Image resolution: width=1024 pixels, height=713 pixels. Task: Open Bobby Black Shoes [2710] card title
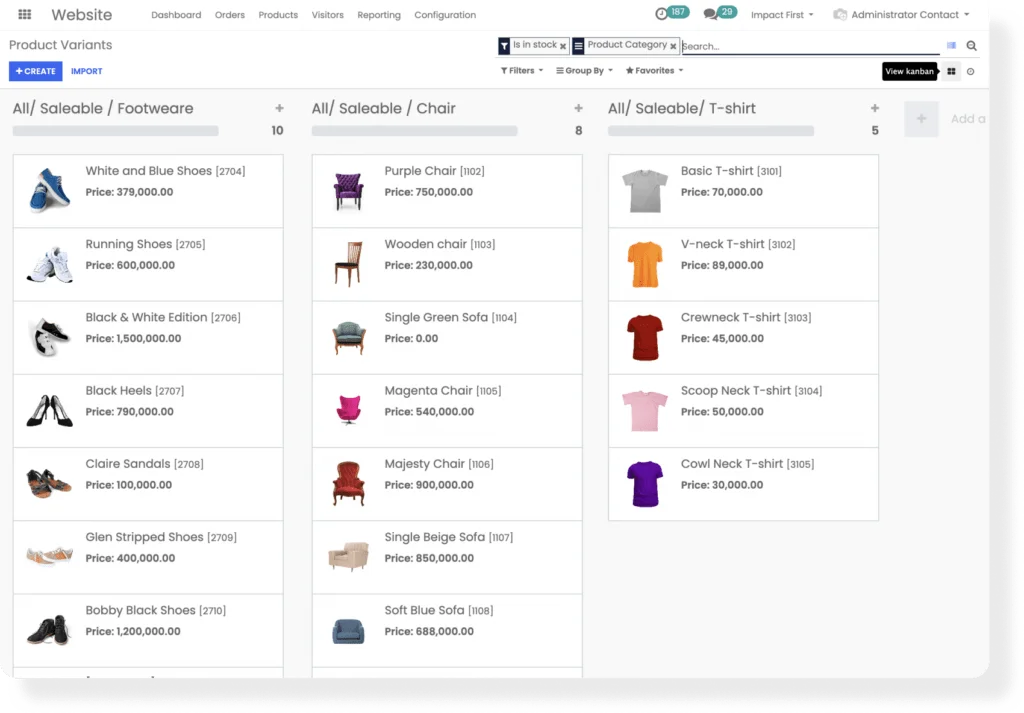pyautogui.click(x=155, y=610)
